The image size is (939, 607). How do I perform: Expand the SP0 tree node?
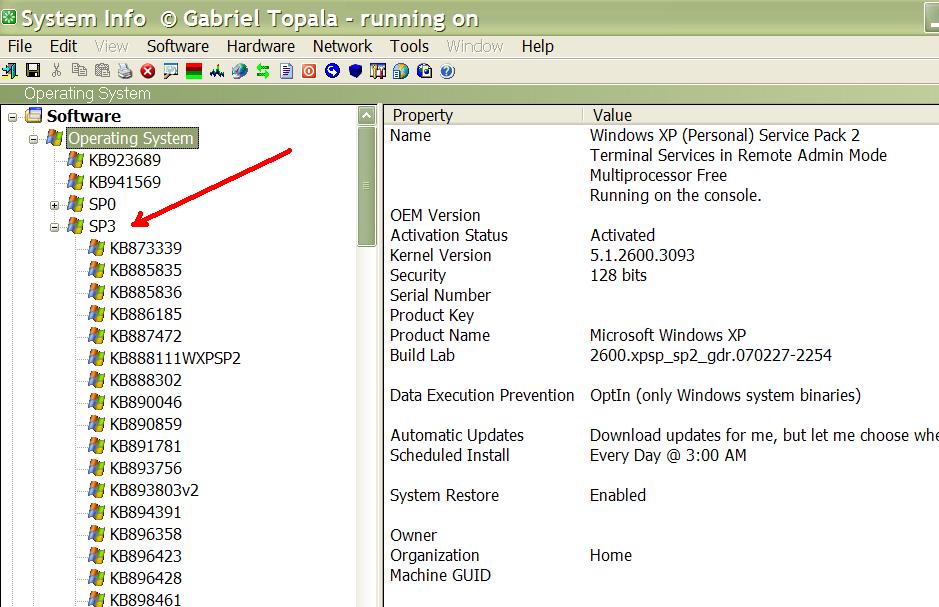(x=54, y=205)
